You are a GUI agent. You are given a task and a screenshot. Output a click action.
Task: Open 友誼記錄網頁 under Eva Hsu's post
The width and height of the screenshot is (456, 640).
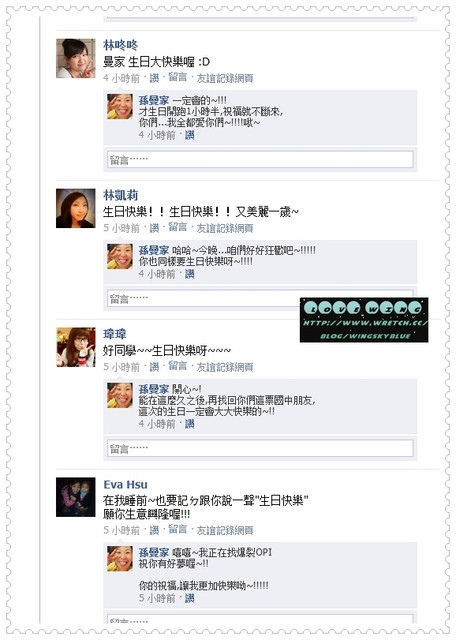(225, 530)
